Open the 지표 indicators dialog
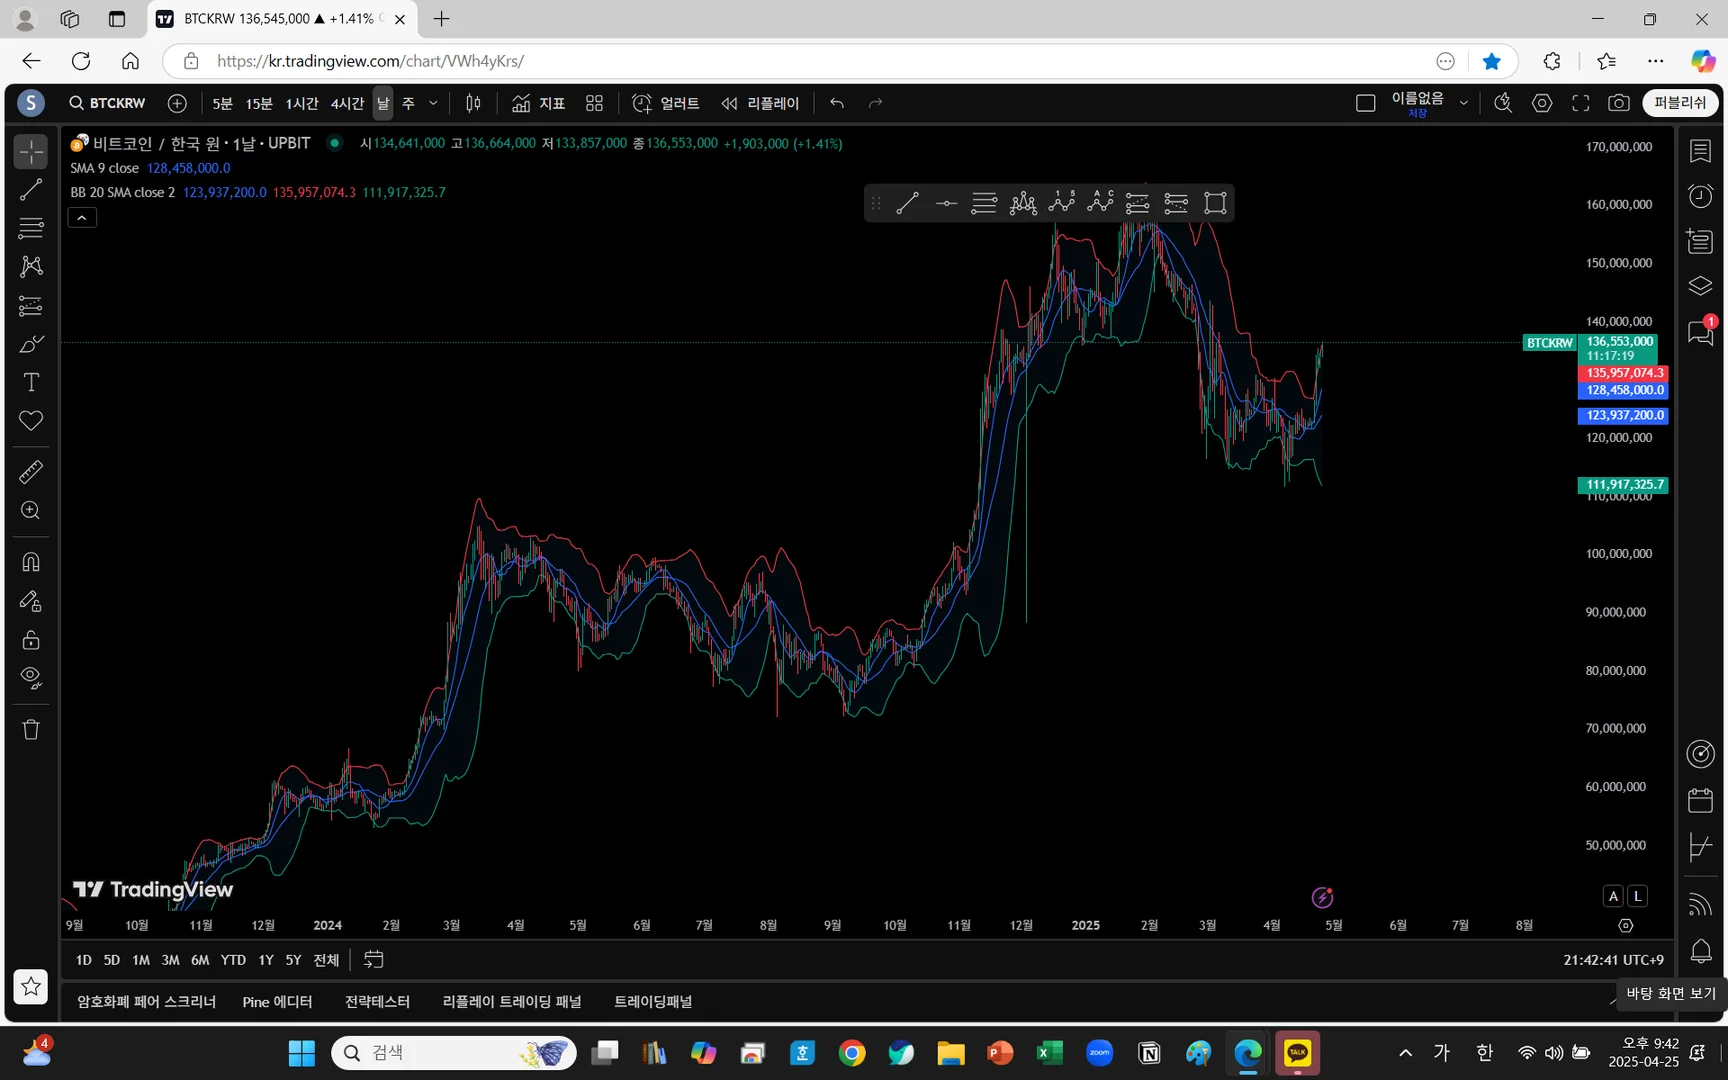Screen dimensions: 1728x1080 [538, 103]
